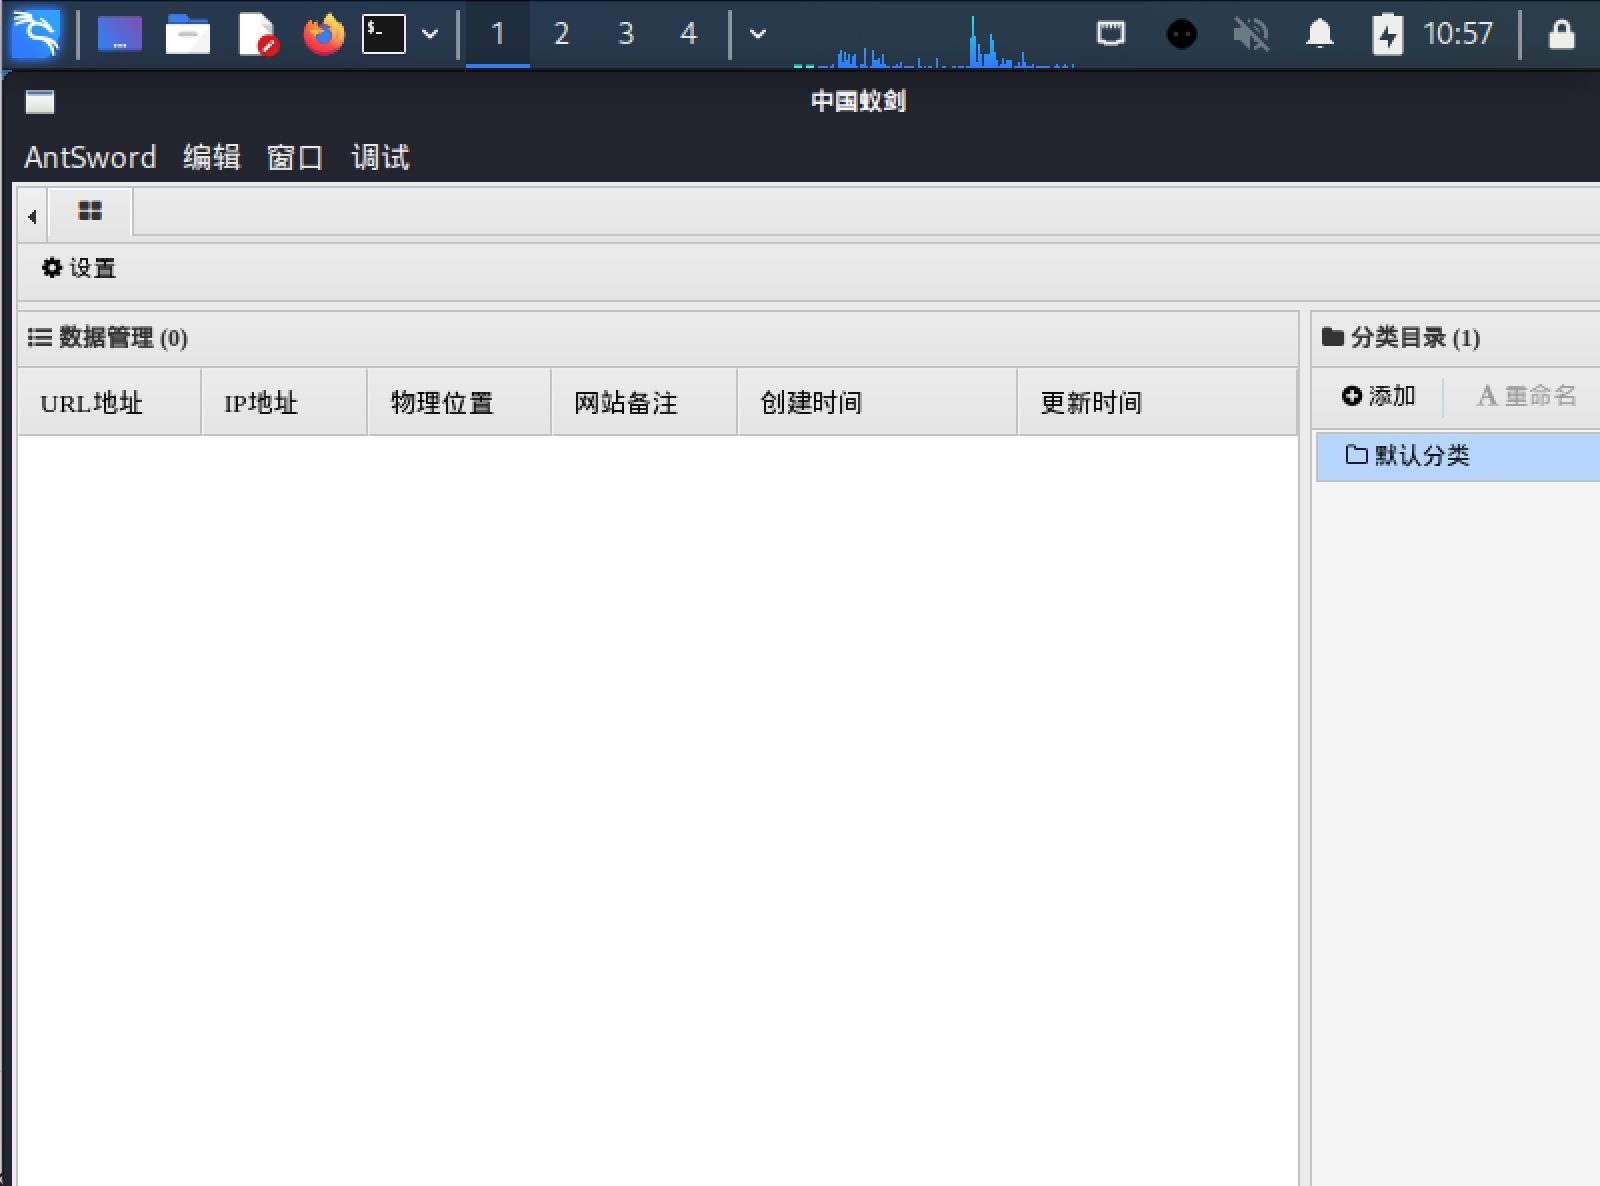Open AntSword settings via the 设置 gear
1600x1186 pixels.
(77, 268)
